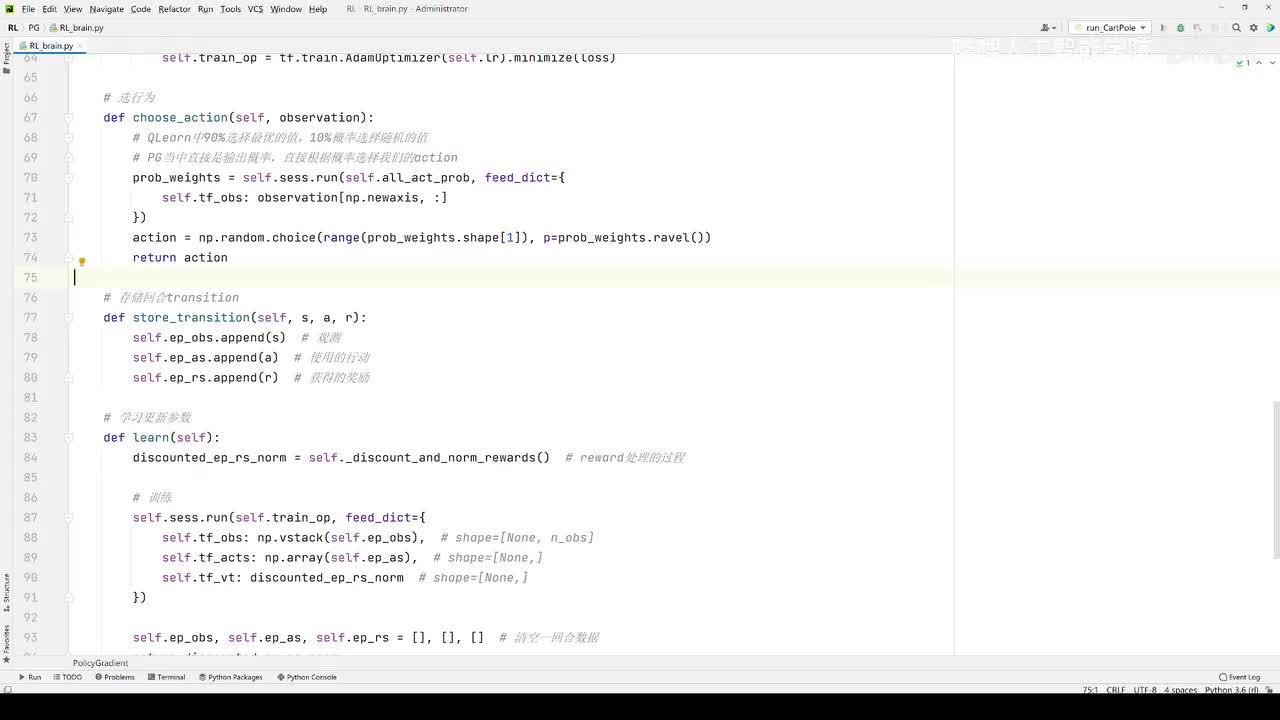Viewport: 1280px width, 720px height.
Task: Open the File menu
Action: tap(28, 9)
